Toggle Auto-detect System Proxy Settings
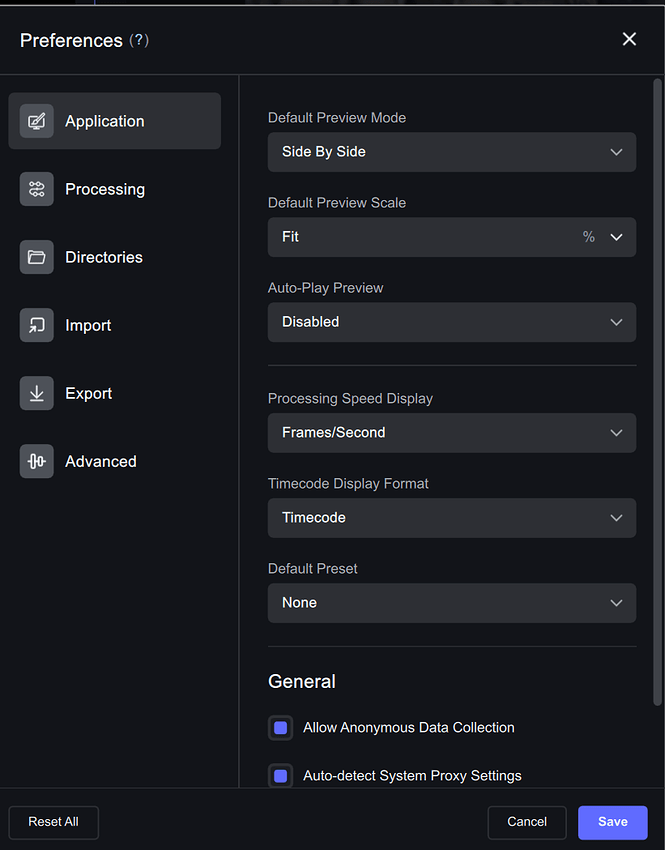665x850 pixels. pos(280,776)
